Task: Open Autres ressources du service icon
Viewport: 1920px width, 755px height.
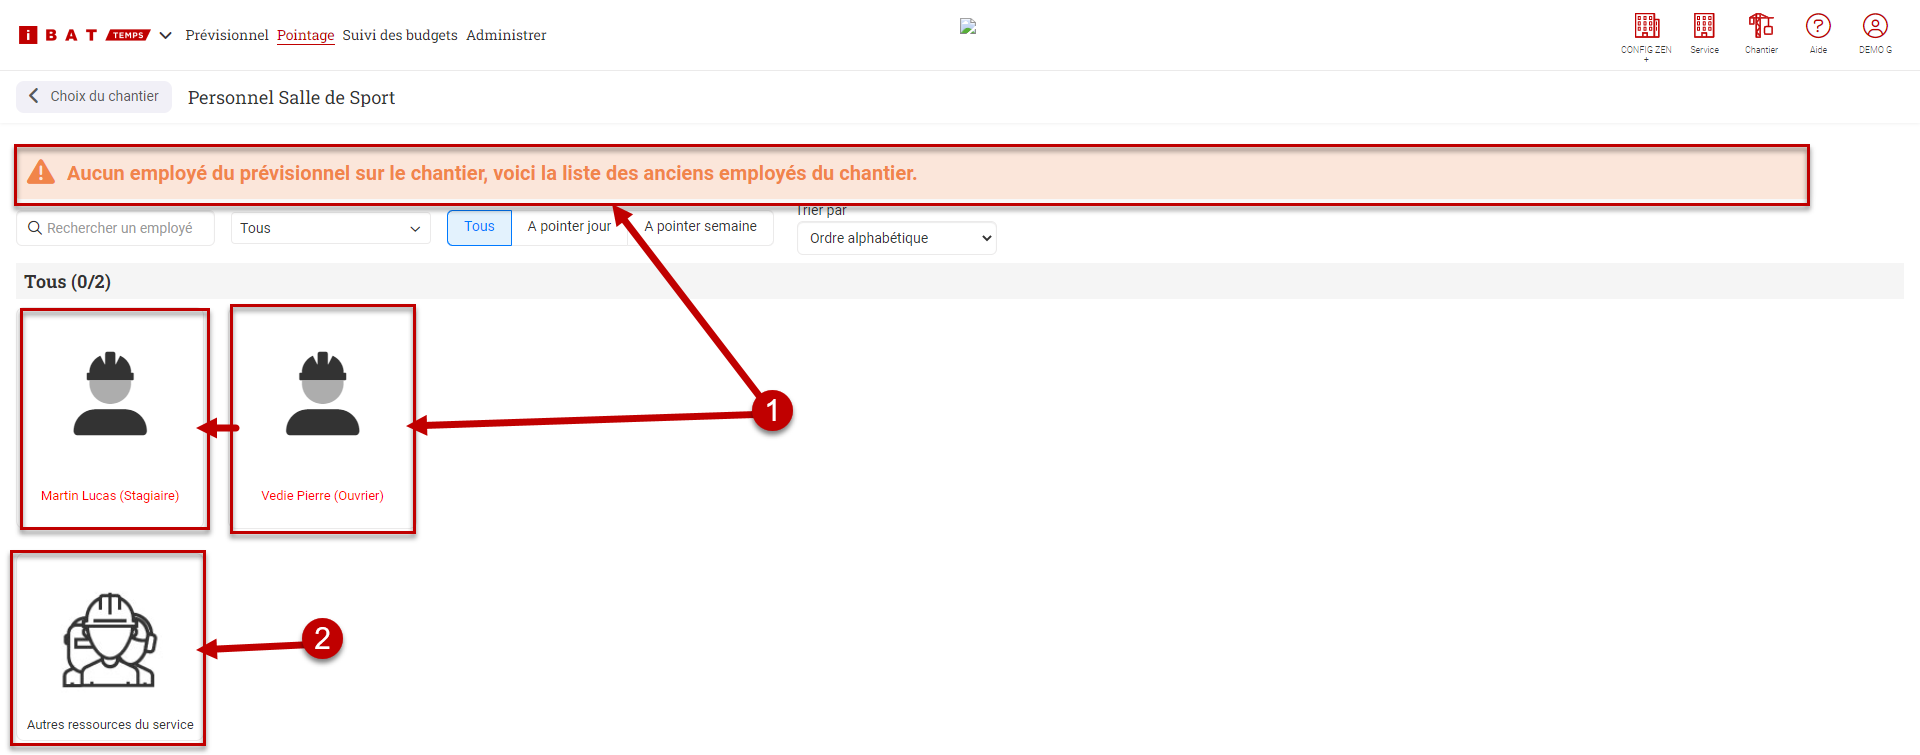Action: [109, 641]
